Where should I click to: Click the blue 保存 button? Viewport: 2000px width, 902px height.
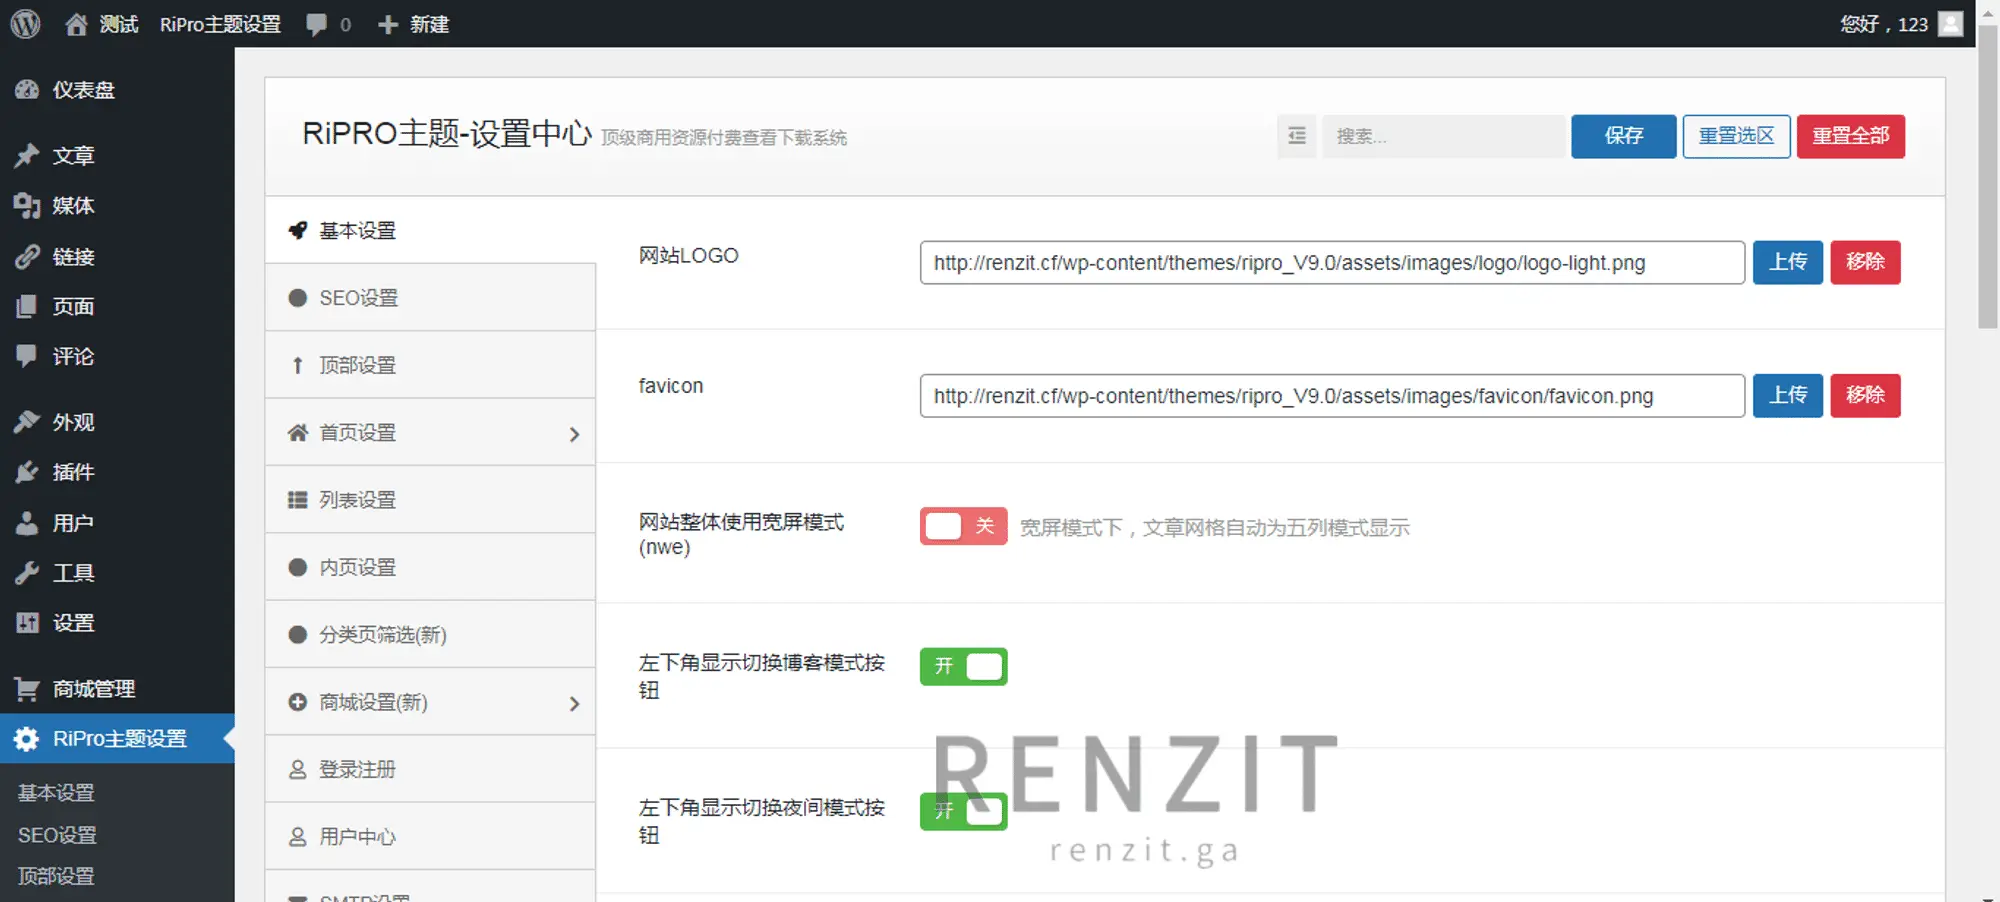coord(1623,136)
